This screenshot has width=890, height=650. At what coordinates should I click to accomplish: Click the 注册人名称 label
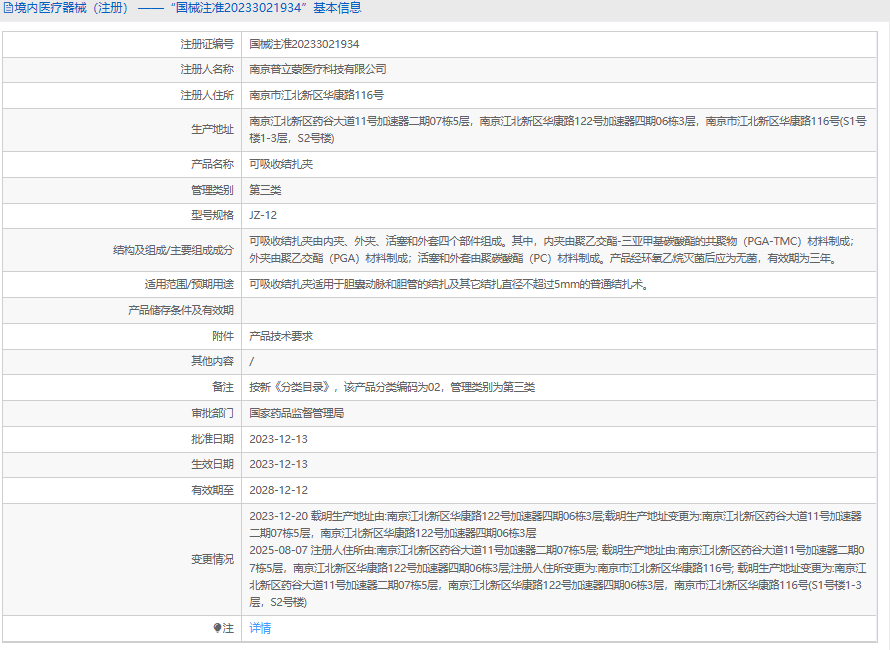tap(207, 69)
